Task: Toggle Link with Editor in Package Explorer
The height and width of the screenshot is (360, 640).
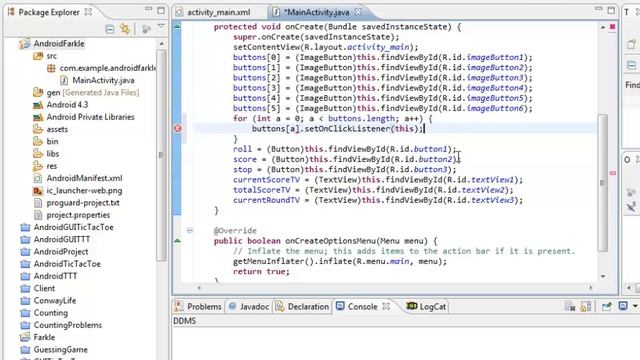Action: 125,29
